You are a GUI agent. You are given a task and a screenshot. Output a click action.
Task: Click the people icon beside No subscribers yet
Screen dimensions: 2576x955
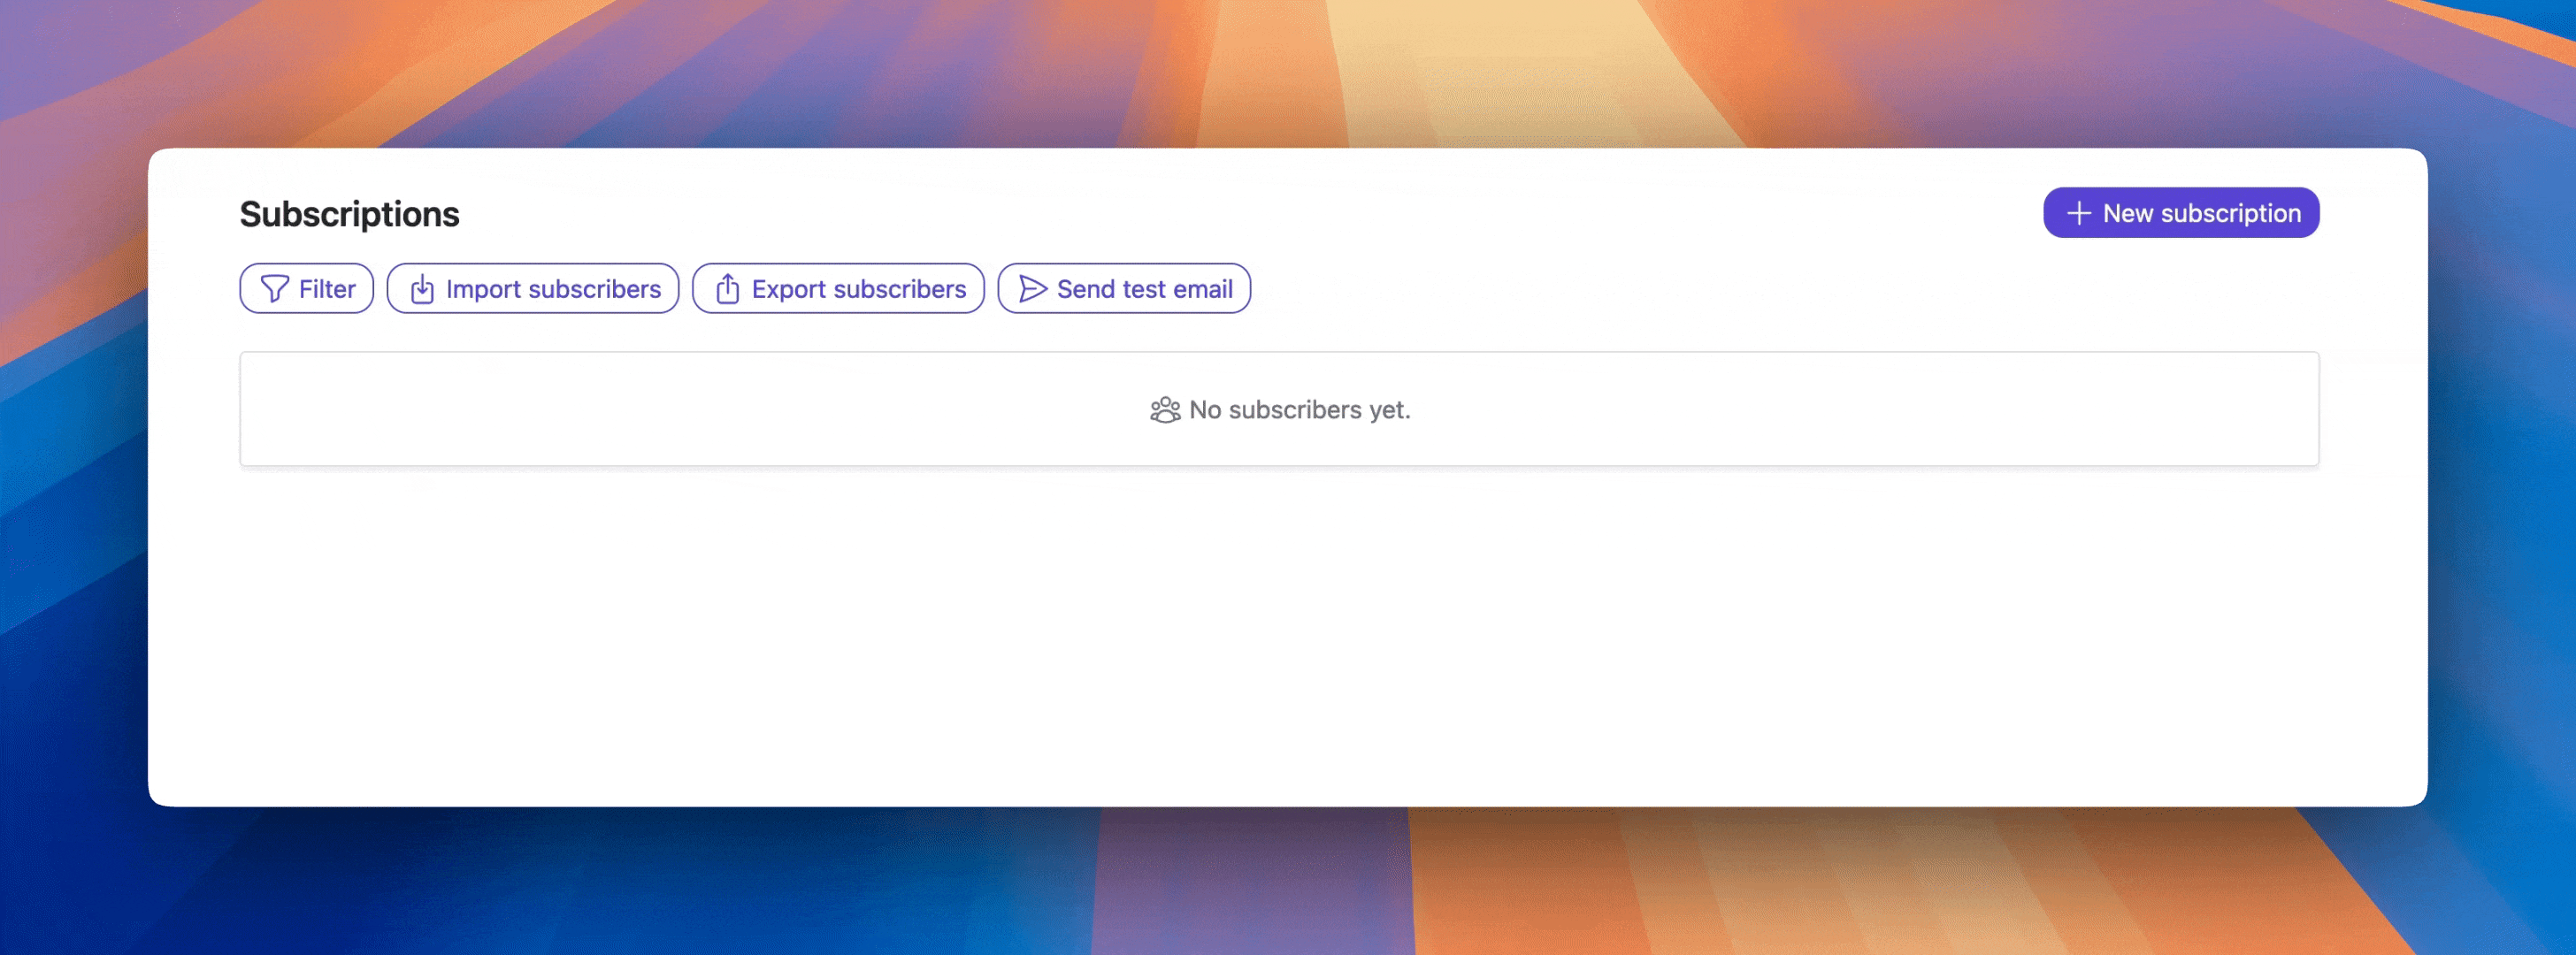click(1165, 410)
